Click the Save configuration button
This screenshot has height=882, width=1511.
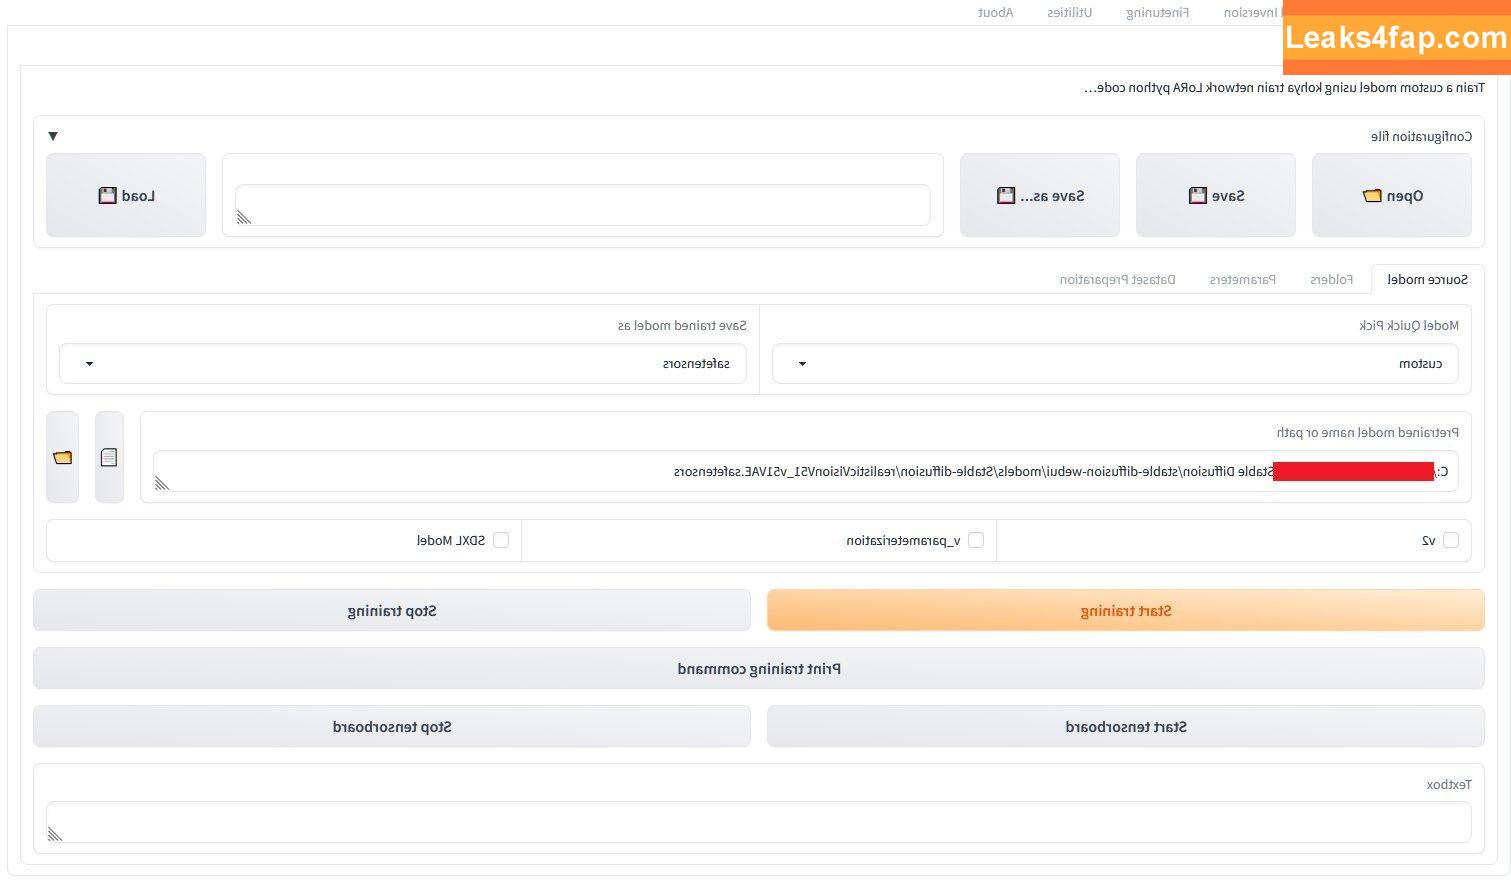[1215, 195]
